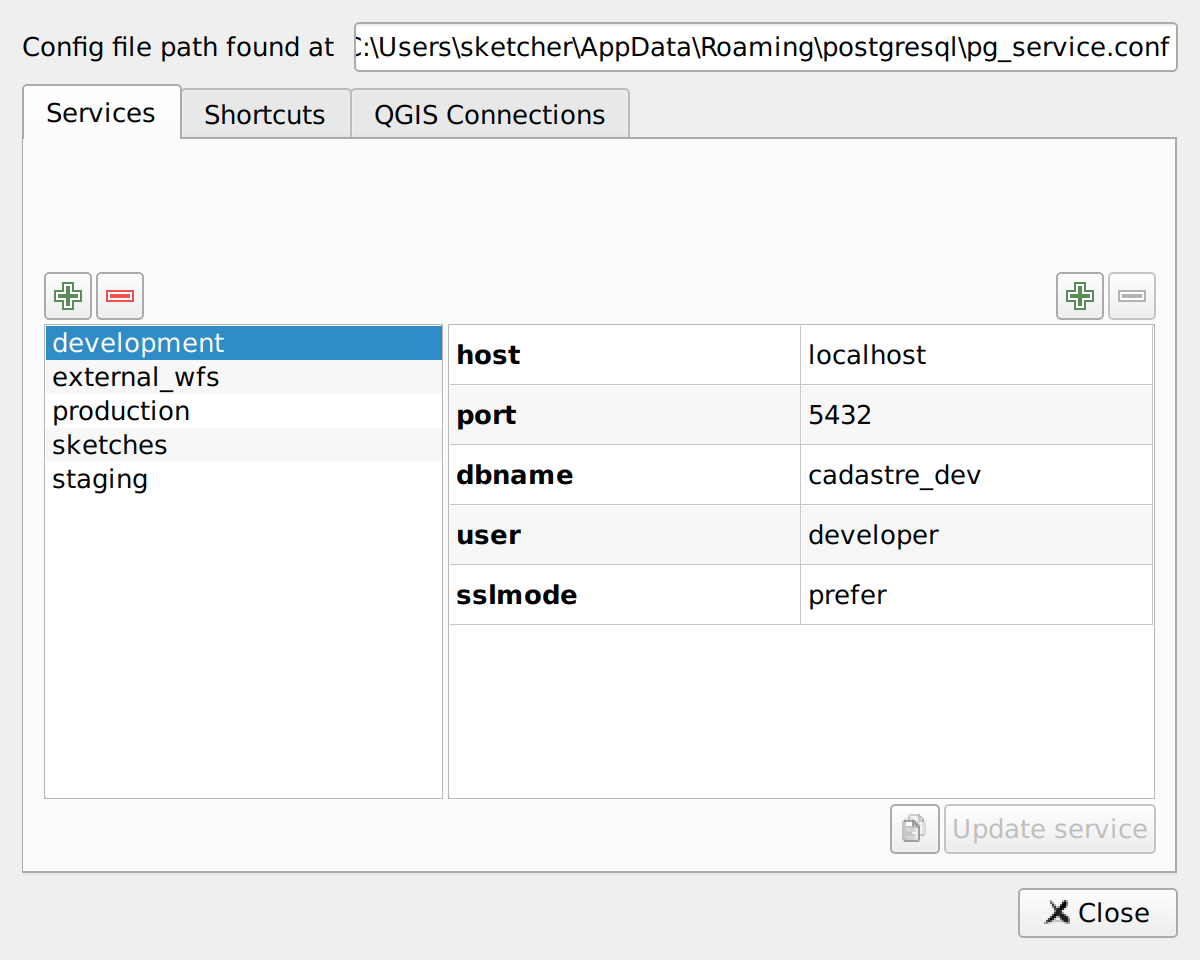Click the green plus to add a new service

click(x=67, y=296)
